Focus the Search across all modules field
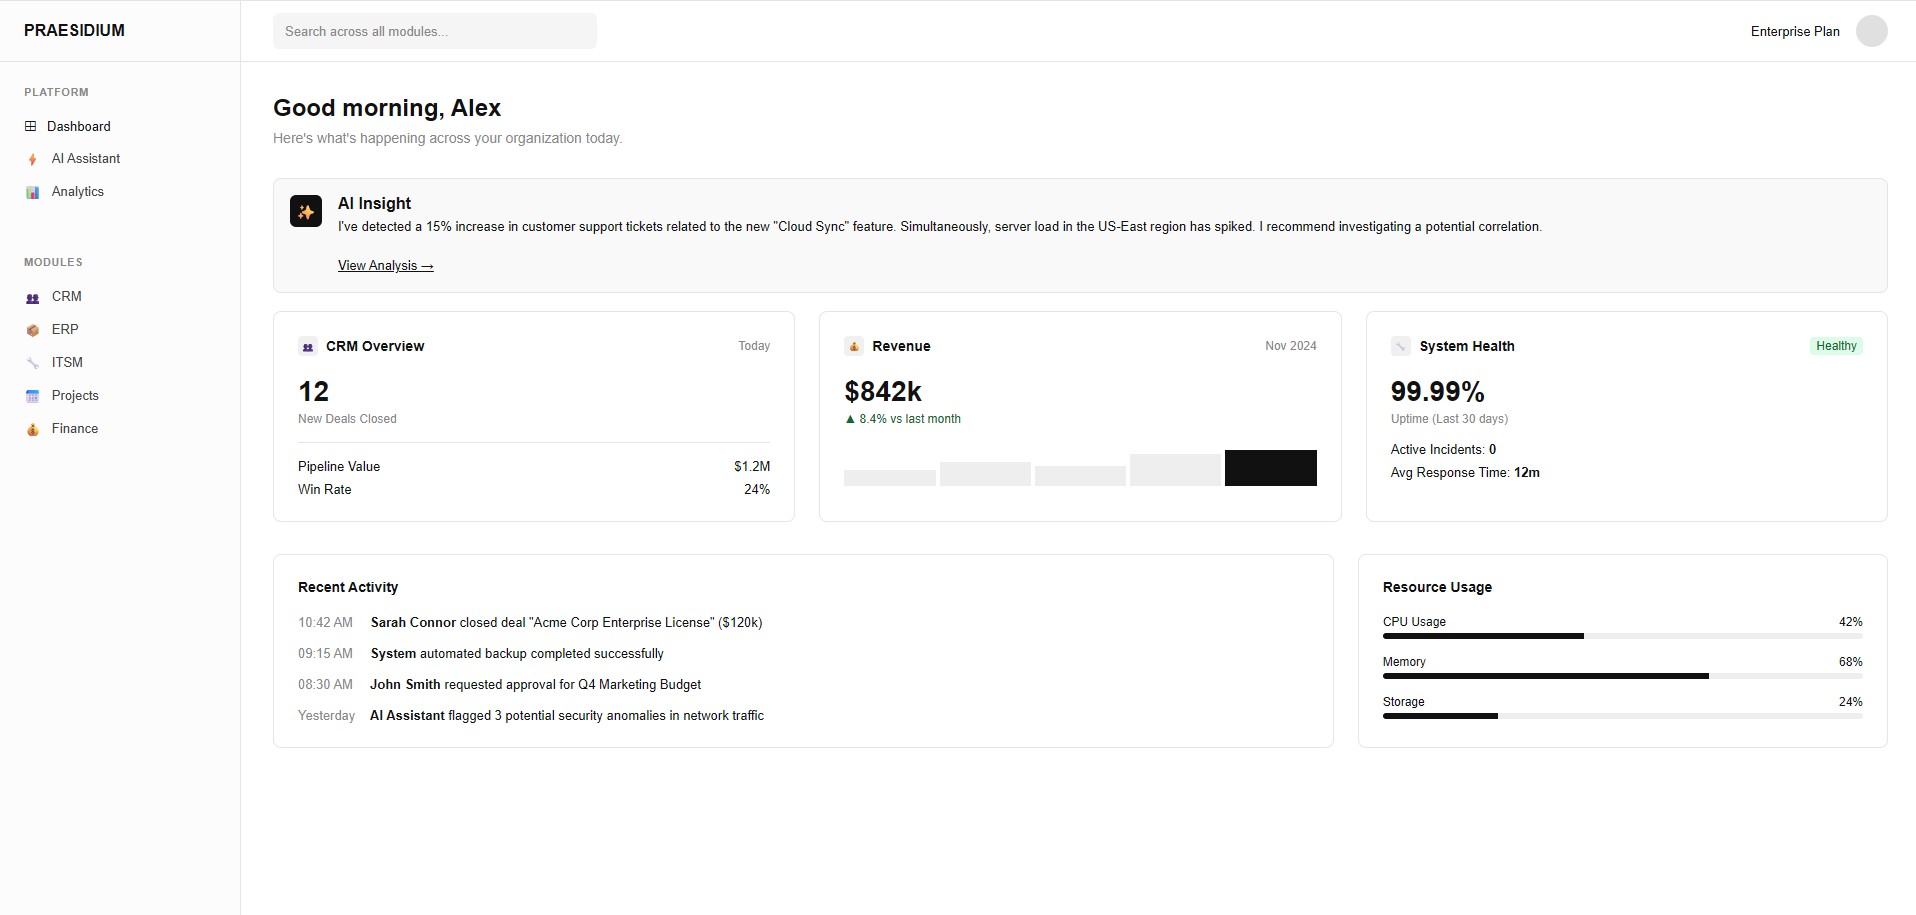This screenshot has height=915, width=1916. [x=434, y=31]
